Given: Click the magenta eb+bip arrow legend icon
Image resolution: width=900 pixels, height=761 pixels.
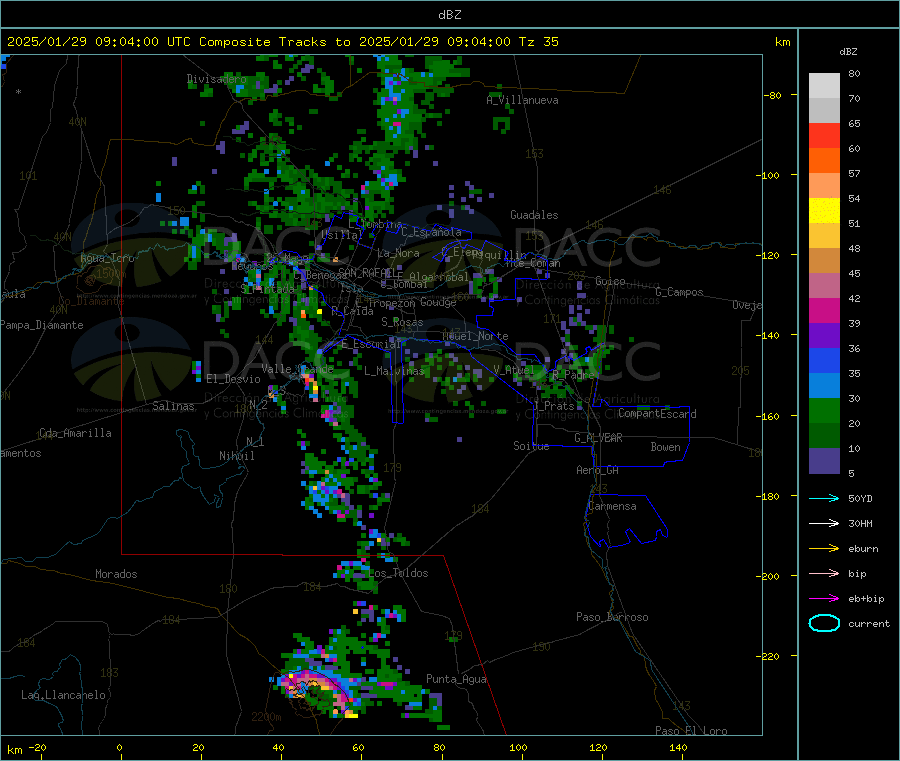Looking at the screenshot, I should [x=824, y=599].
